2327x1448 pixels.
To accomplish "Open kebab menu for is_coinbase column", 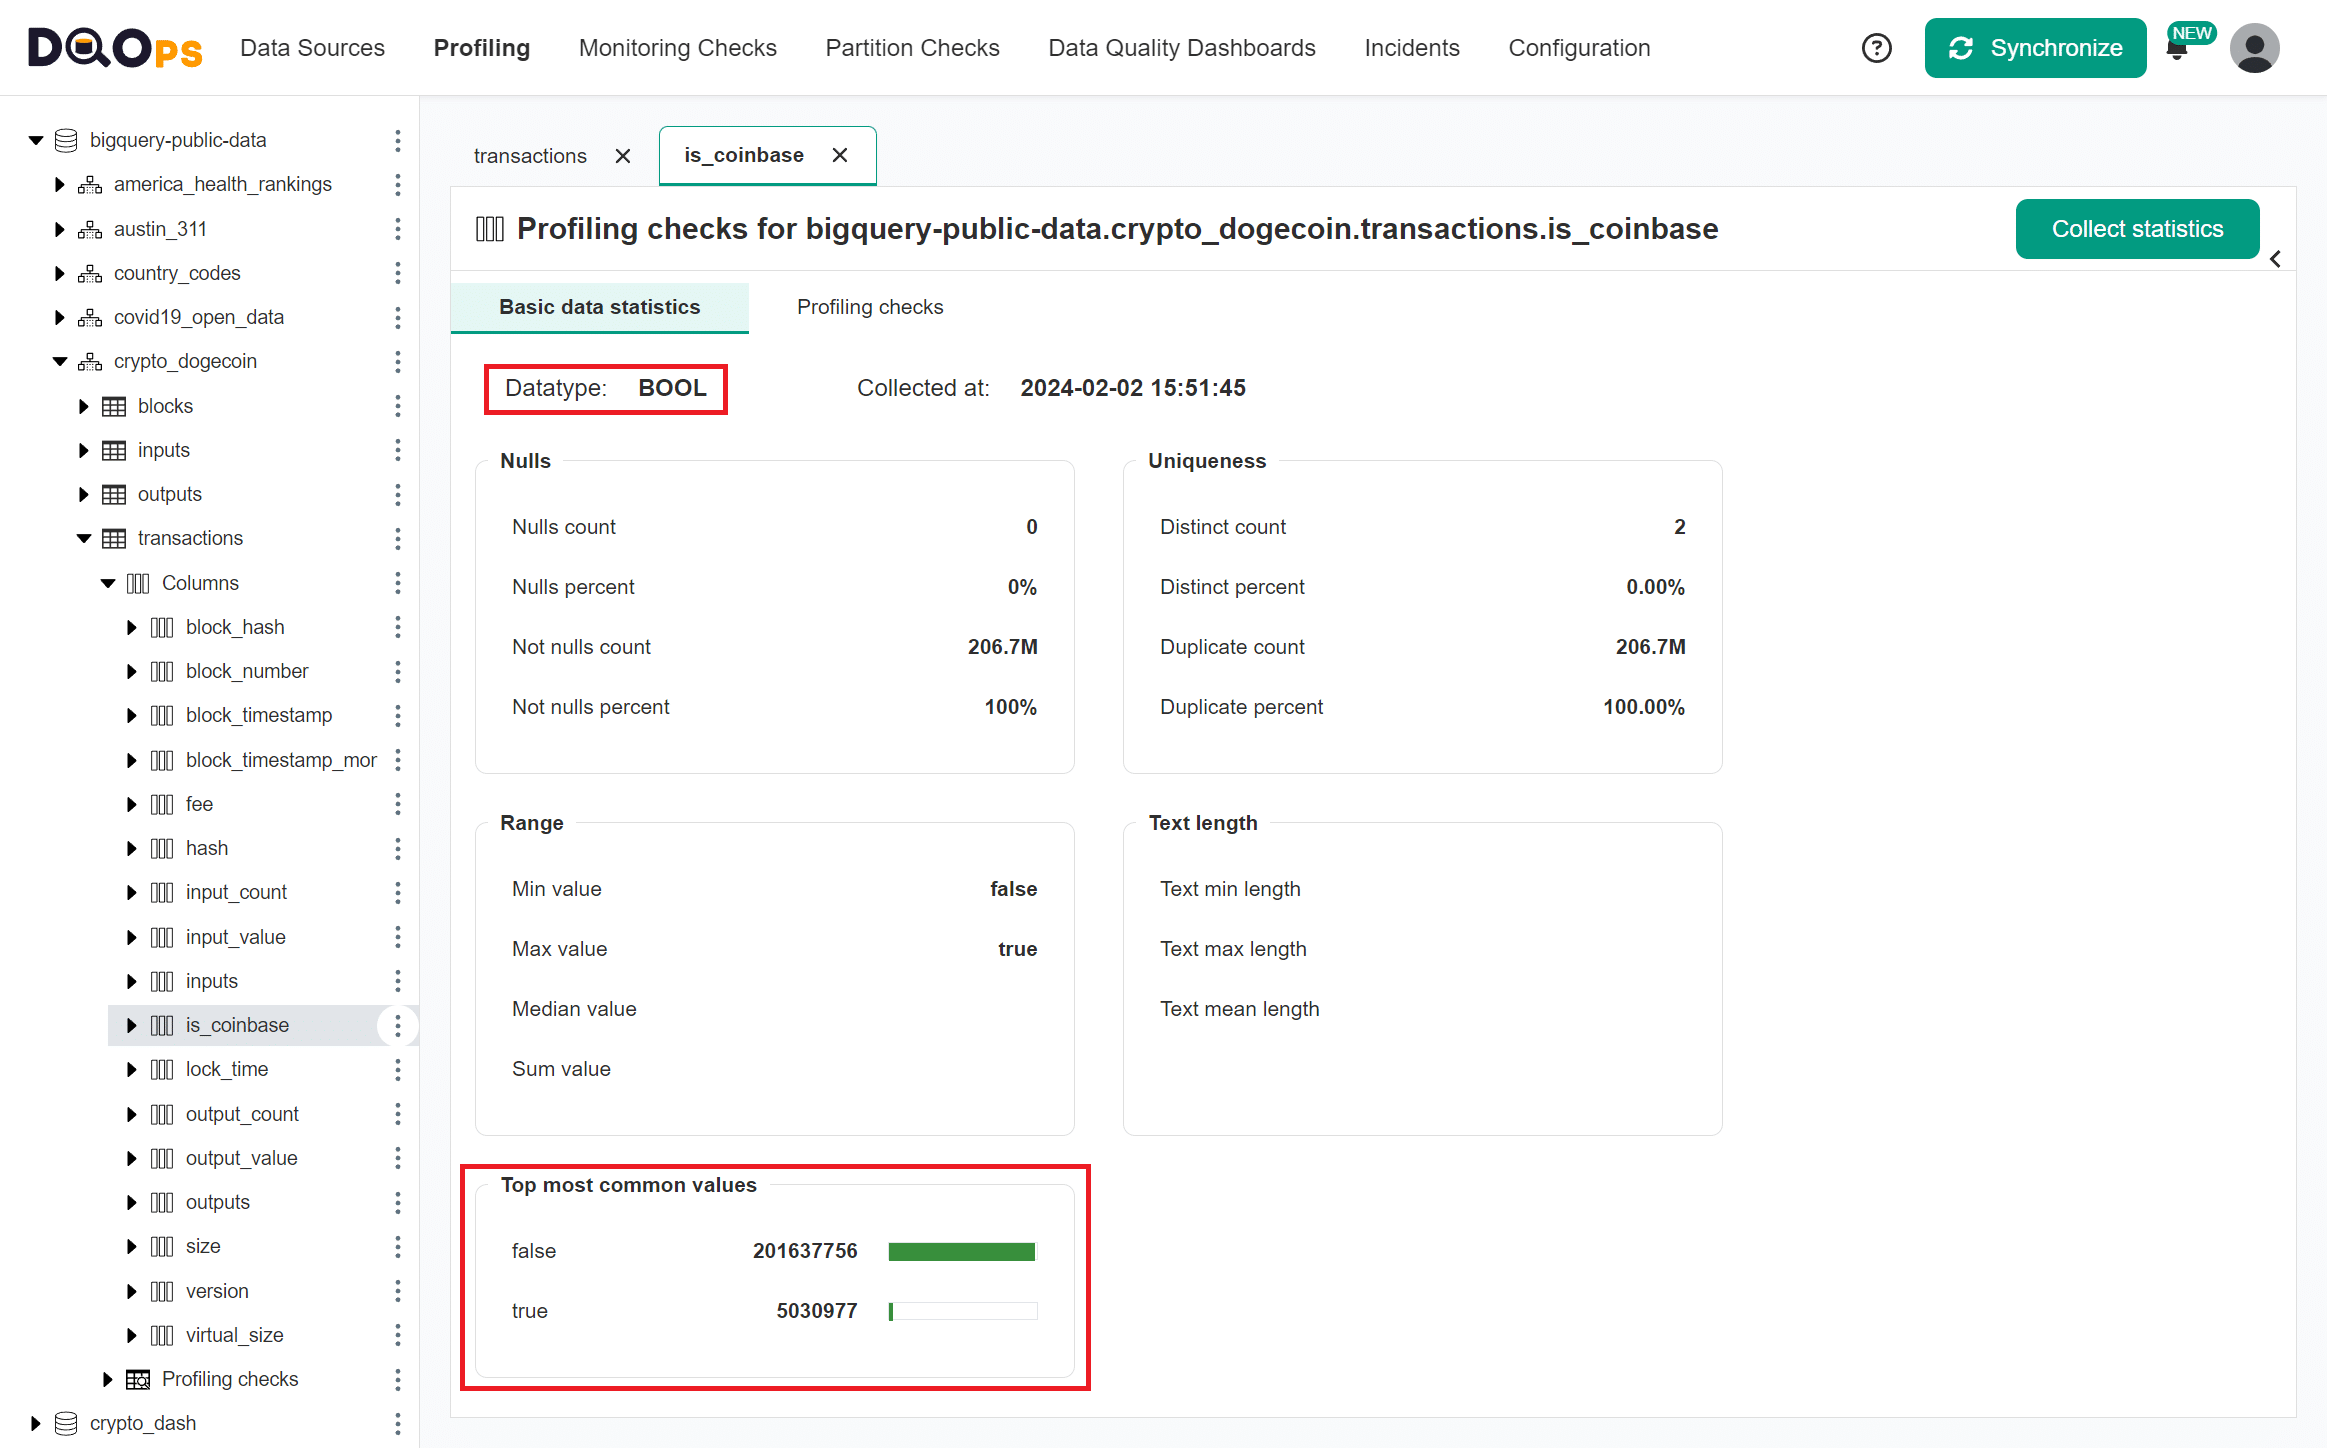I will coord(397,1025).
